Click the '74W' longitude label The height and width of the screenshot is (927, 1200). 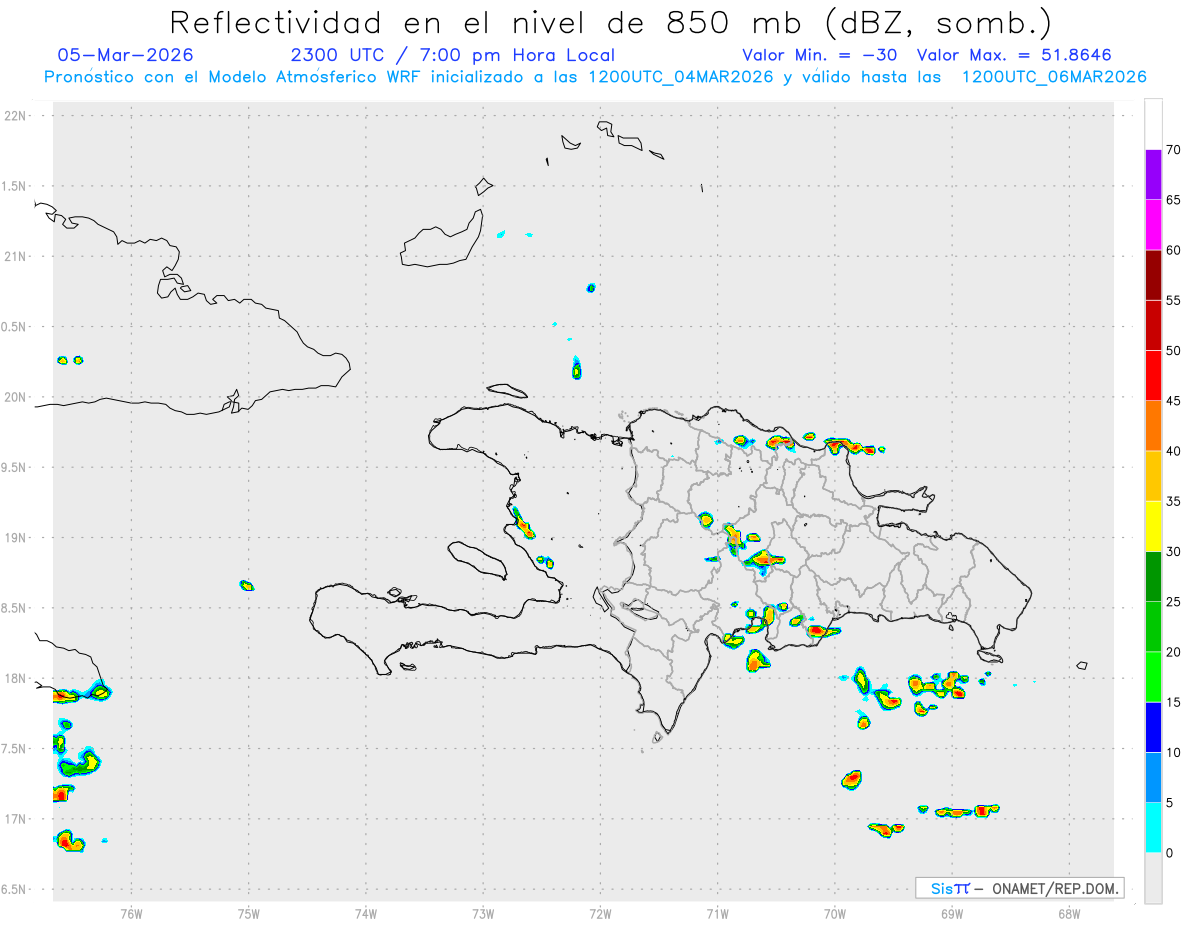tap(366, 914)
